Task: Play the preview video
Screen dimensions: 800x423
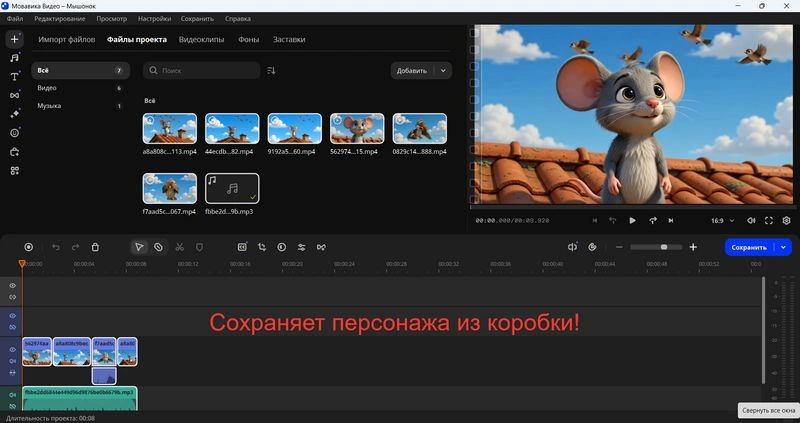Action: (632, 220)
